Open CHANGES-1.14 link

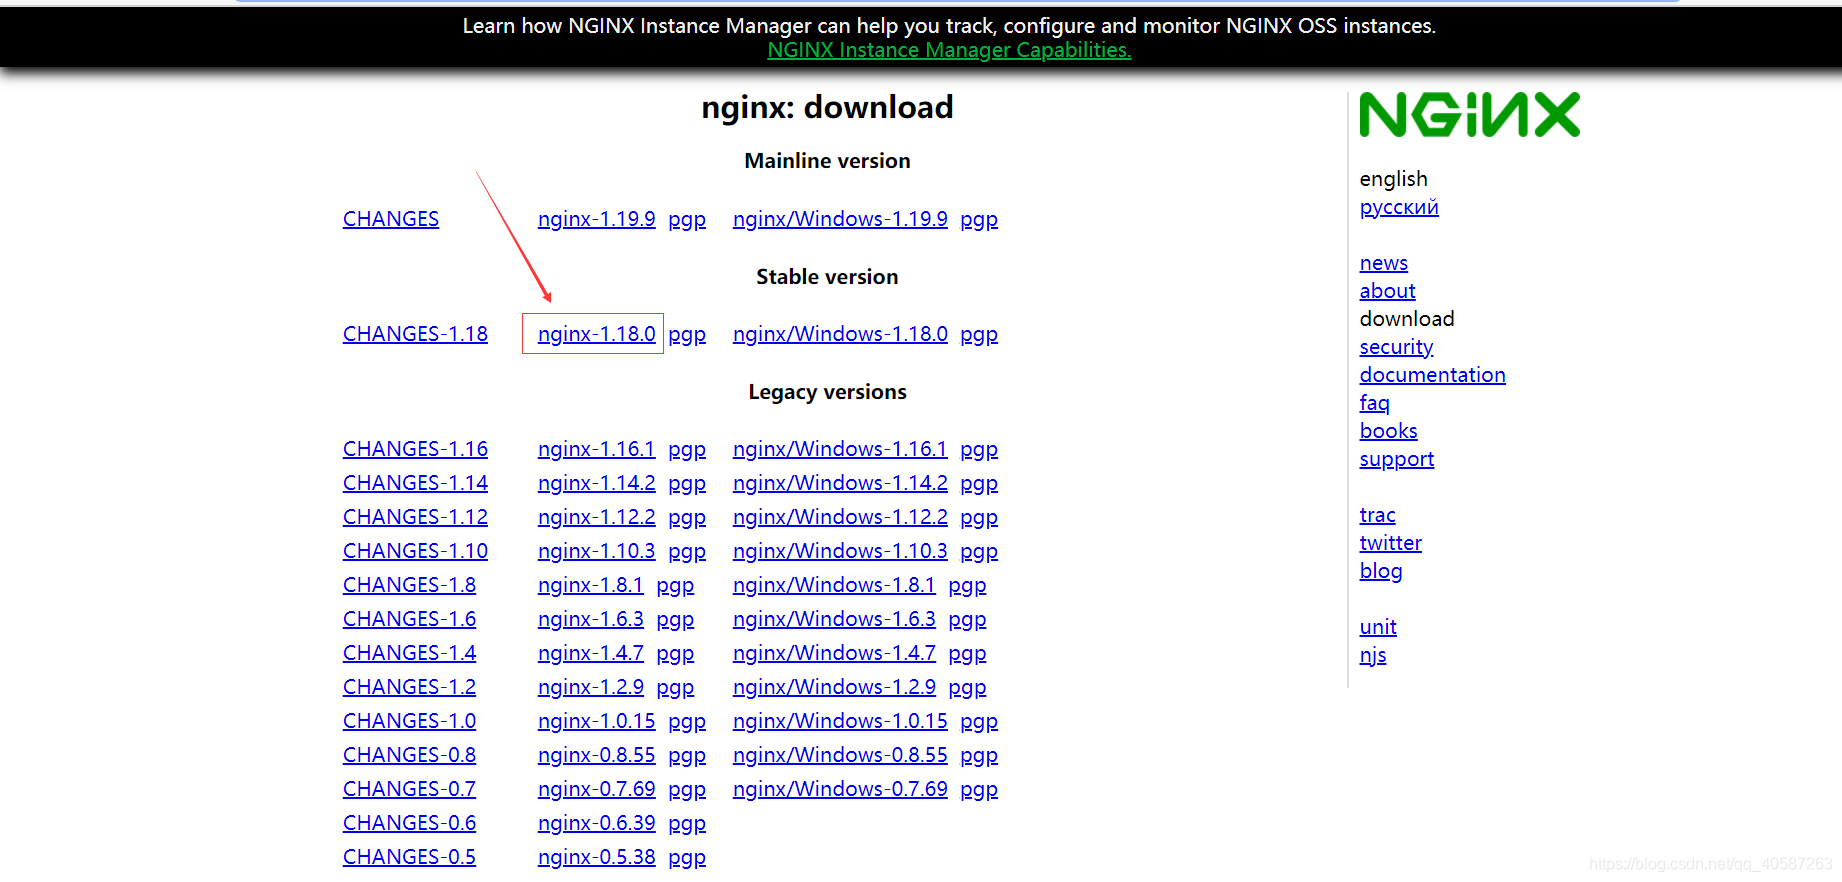[x=415, y=483]
